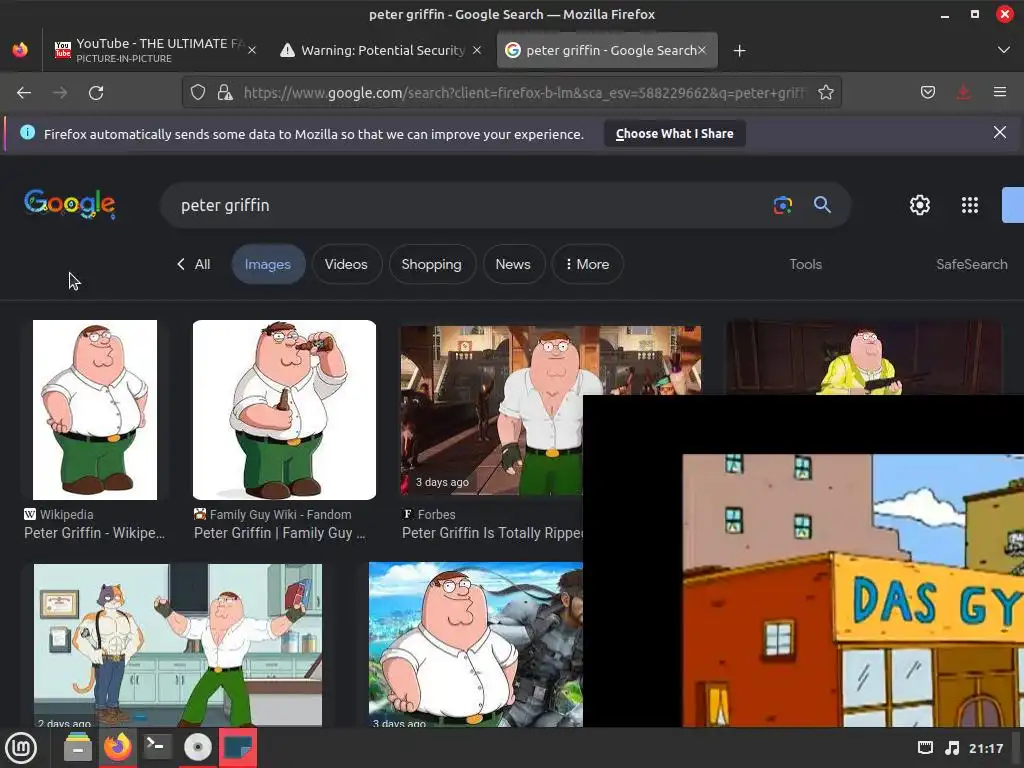Click the disc icon in the panel
Image resolution: width=1024 pixels, height=768 pixels.
tap(197, 748)
